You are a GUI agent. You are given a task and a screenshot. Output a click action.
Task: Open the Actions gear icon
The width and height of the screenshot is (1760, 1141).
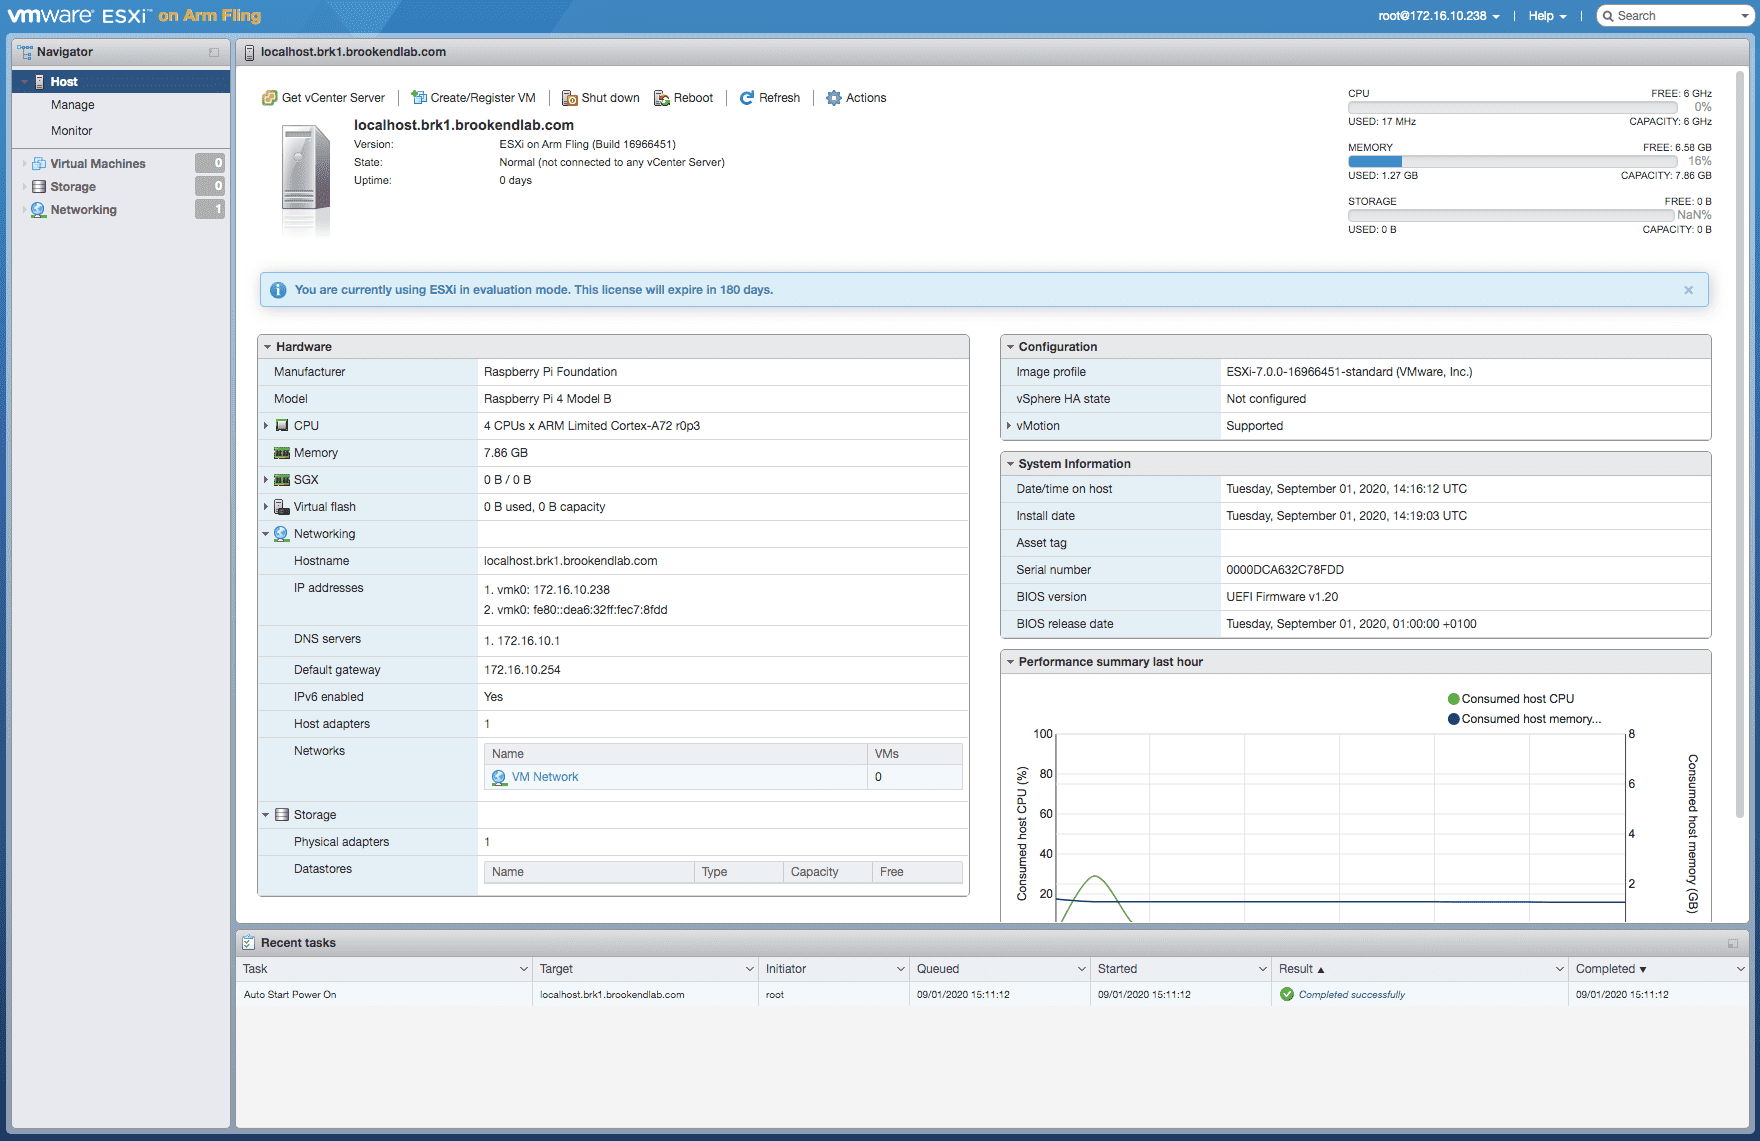coord(833,98)
